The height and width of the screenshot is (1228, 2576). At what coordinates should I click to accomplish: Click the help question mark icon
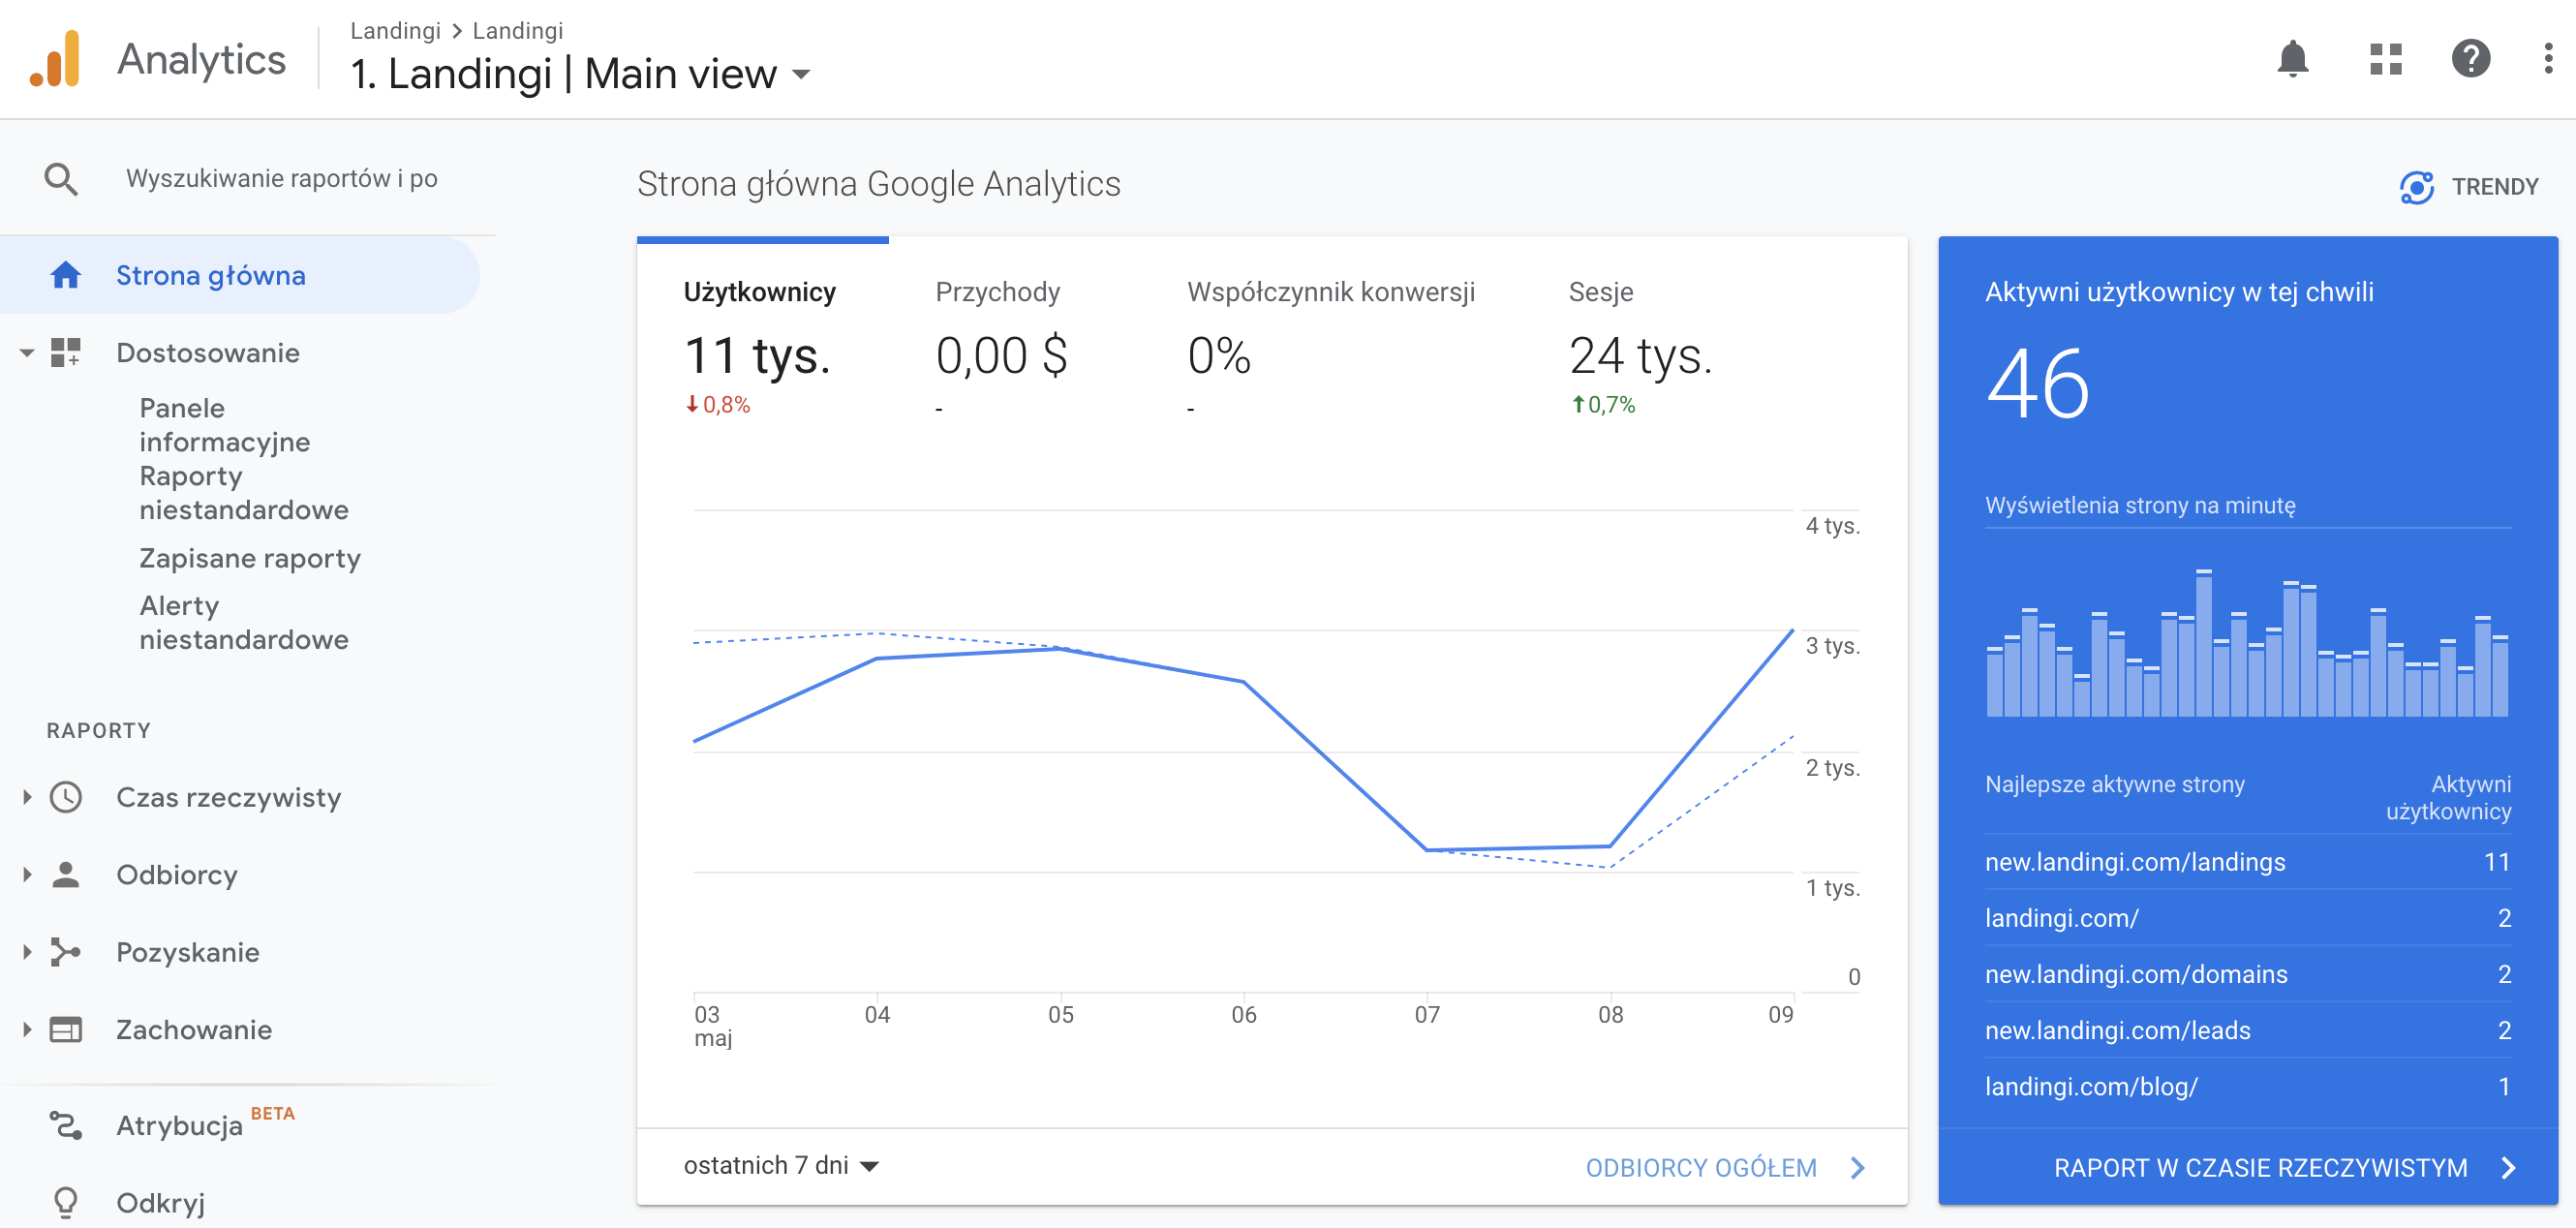(x=2470, y=59)
